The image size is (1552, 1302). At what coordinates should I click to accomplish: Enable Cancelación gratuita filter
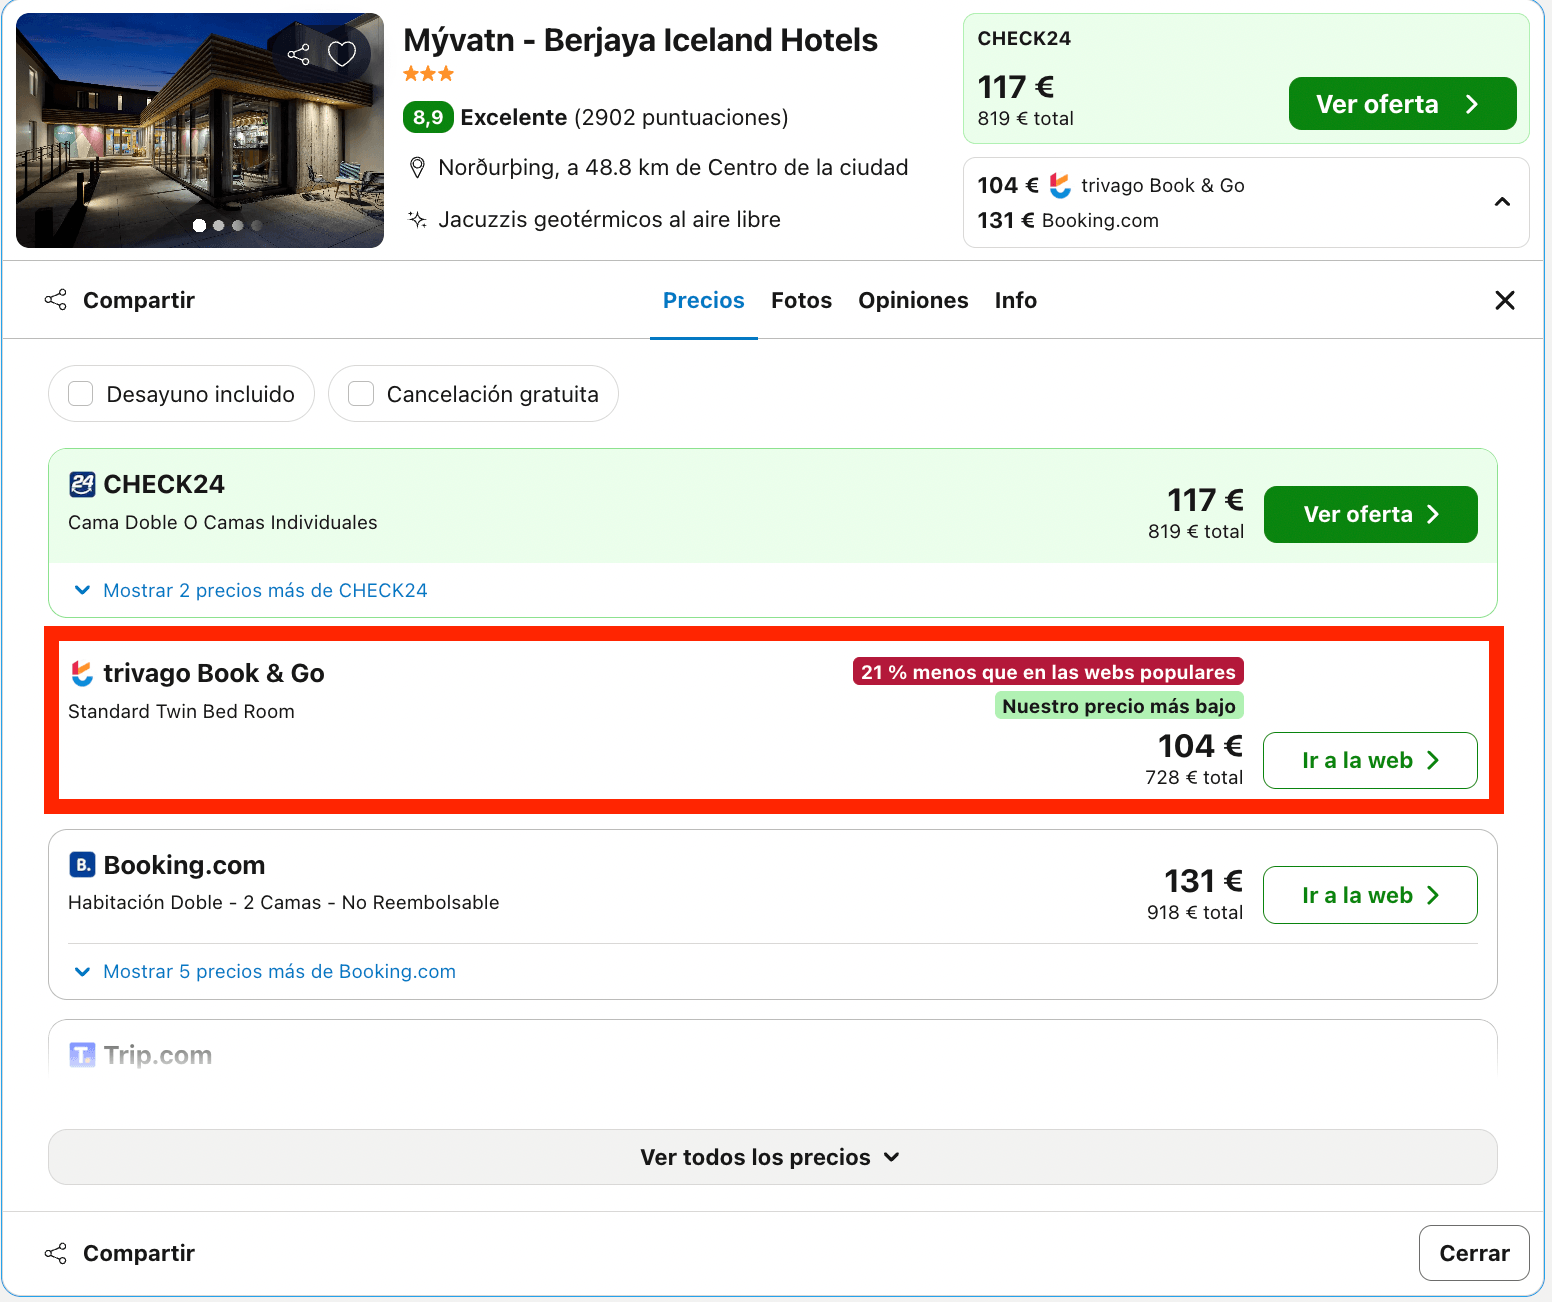coord(473,394)
